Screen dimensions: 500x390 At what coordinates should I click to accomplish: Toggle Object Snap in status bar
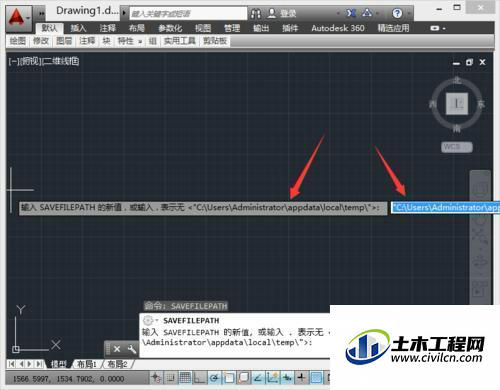click(229, 378)
